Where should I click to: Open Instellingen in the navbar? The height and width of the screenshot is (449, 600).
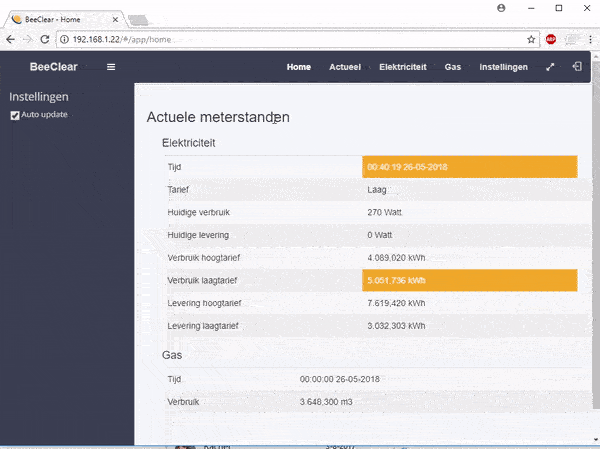[x=503, y=67]
